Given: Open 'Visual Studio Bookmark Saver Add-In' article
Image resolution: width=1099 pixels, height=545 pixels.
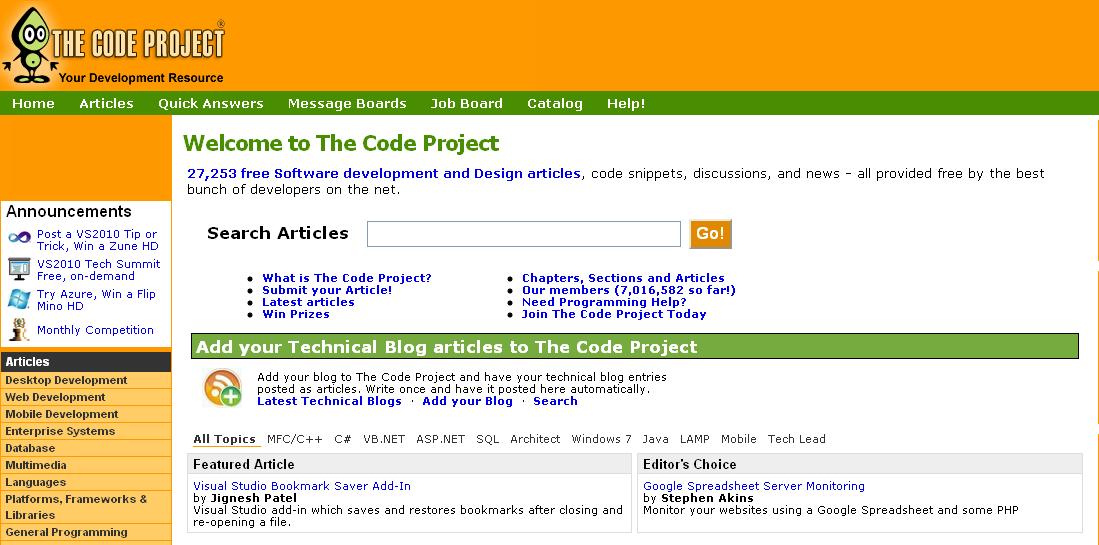Looking at the screenshot, I should pyautogui.click(x=302, y=486).
